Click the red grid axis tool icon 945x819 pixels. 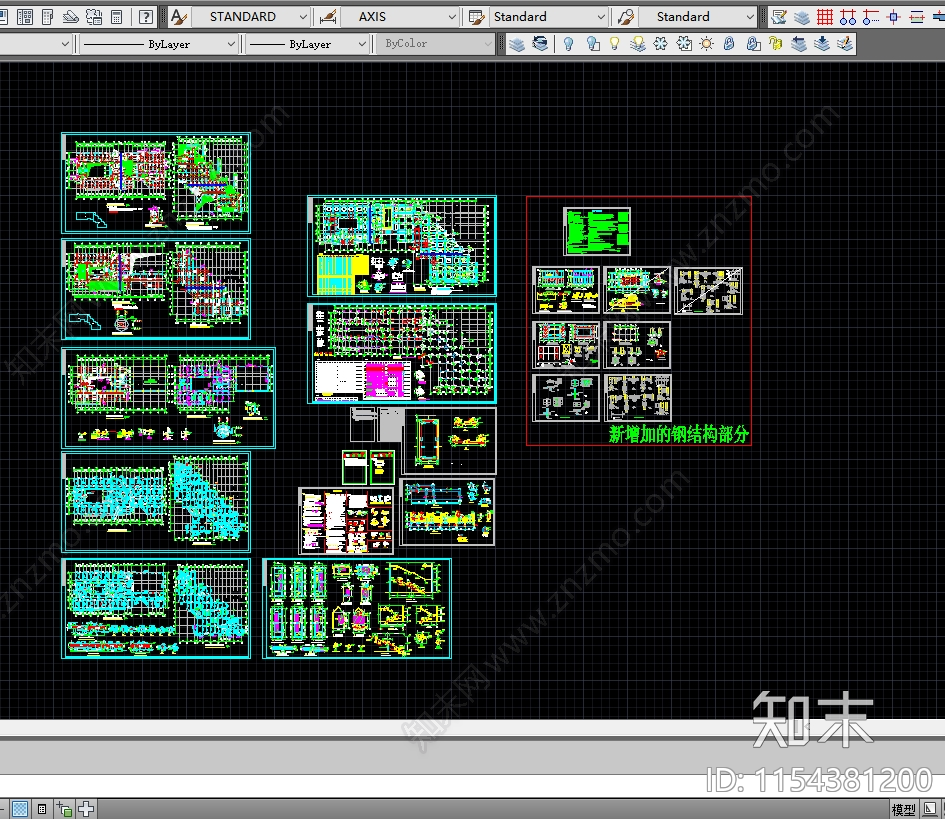(x=824, y=17)
